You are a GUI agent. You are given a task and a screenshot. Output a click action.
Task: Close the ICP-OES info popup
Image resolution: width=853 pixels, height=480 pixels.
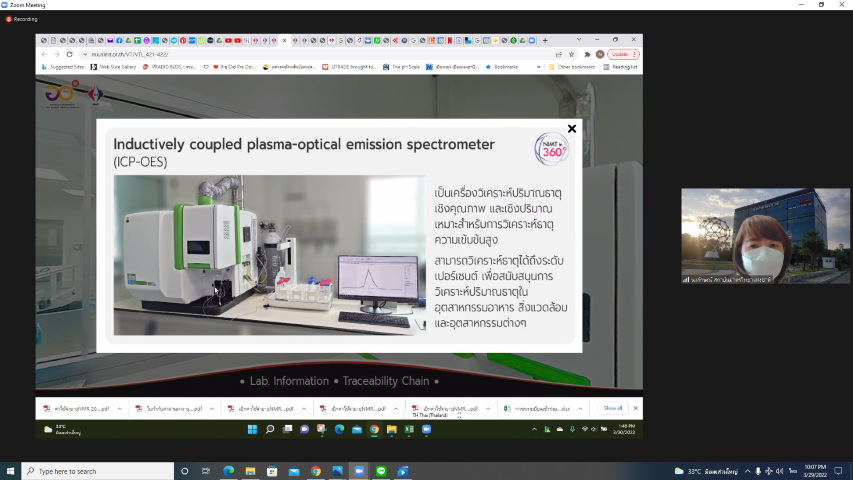coord(572,129)
